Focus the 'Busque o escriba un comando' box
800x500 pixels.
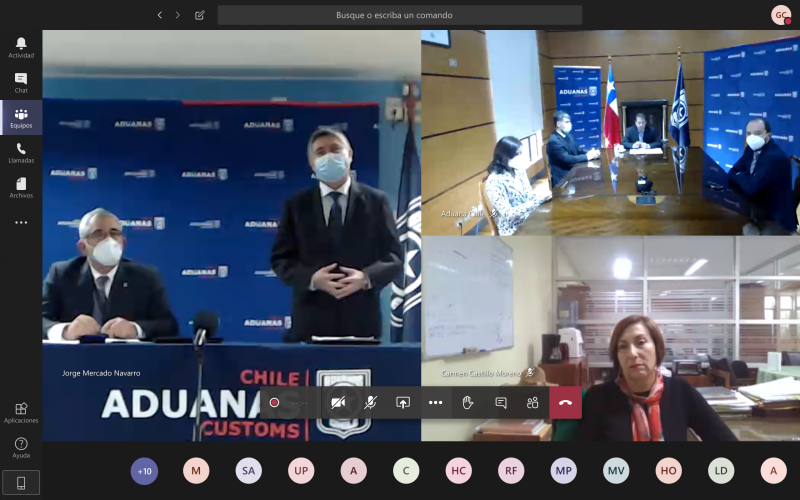(x=399, y=15)
